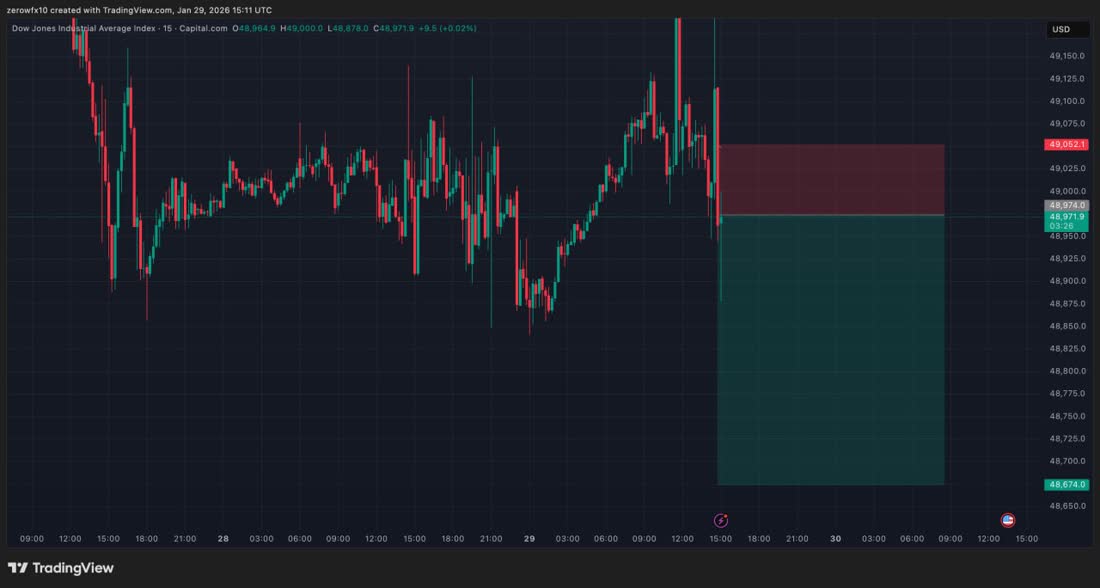This screenshot has height=588, width=1100.
Task: Click the 49,150.0 price axis label
Action: click(1066, 55)
